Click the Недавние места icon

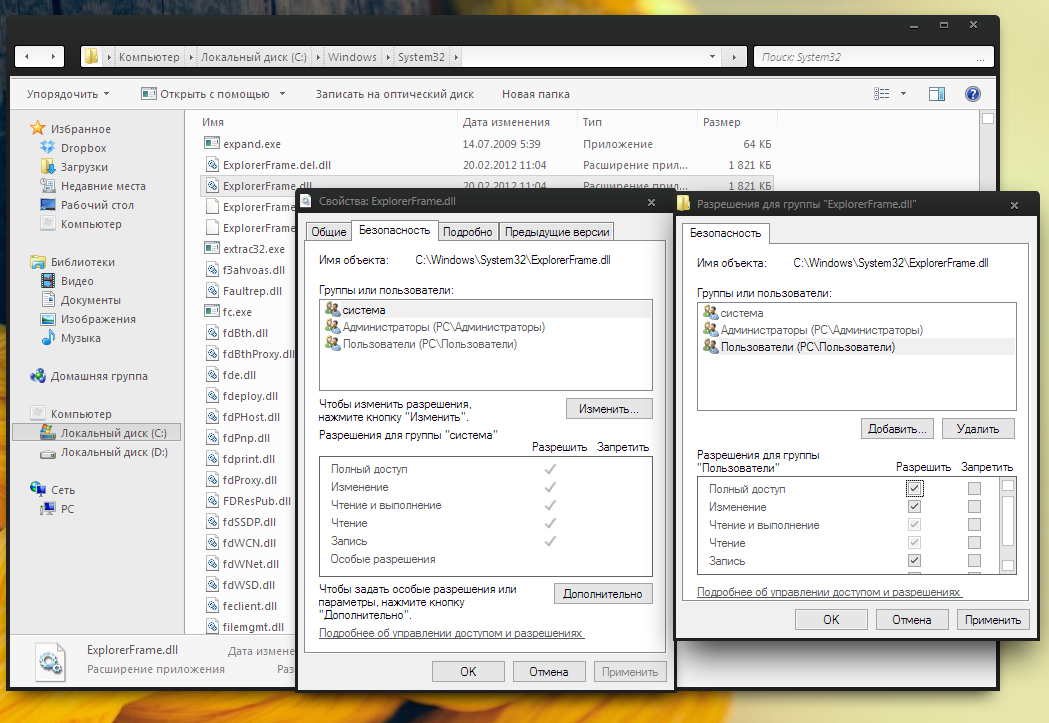(47, 186)
